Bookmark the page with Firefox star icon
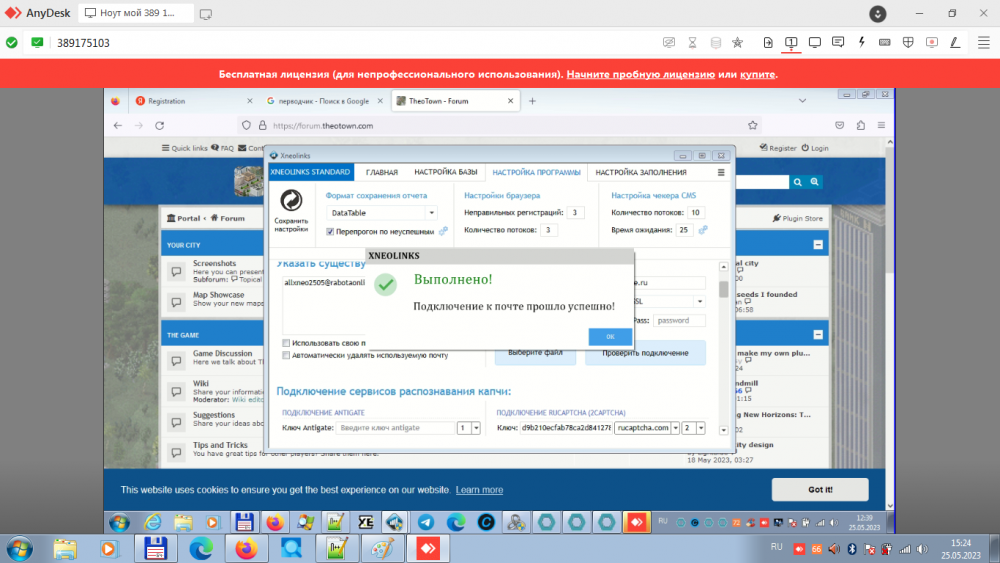This screenshot has height=563, width=1000. 753,126
